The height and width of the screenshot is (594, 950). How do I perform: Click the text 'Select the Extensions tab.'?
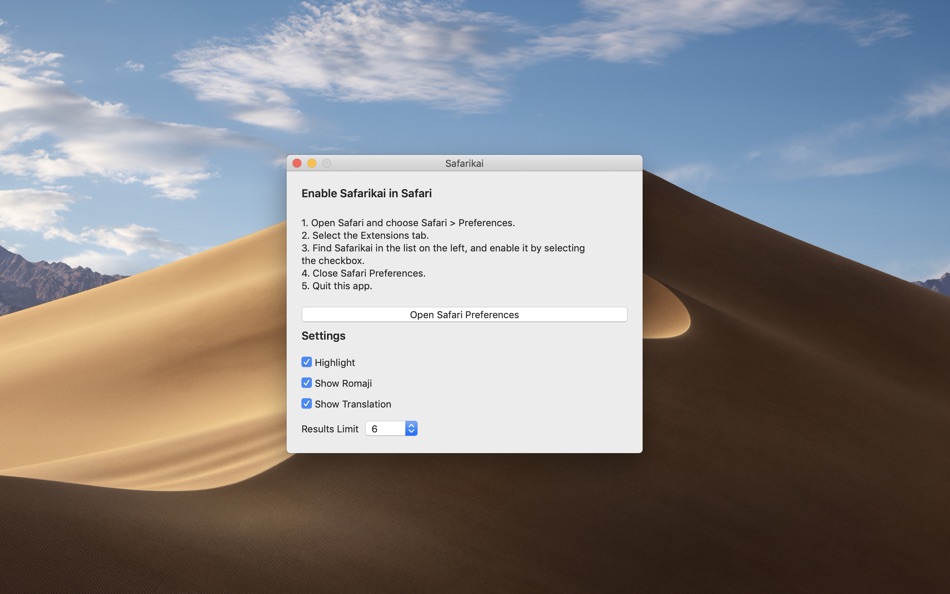[x=370, y=235]
